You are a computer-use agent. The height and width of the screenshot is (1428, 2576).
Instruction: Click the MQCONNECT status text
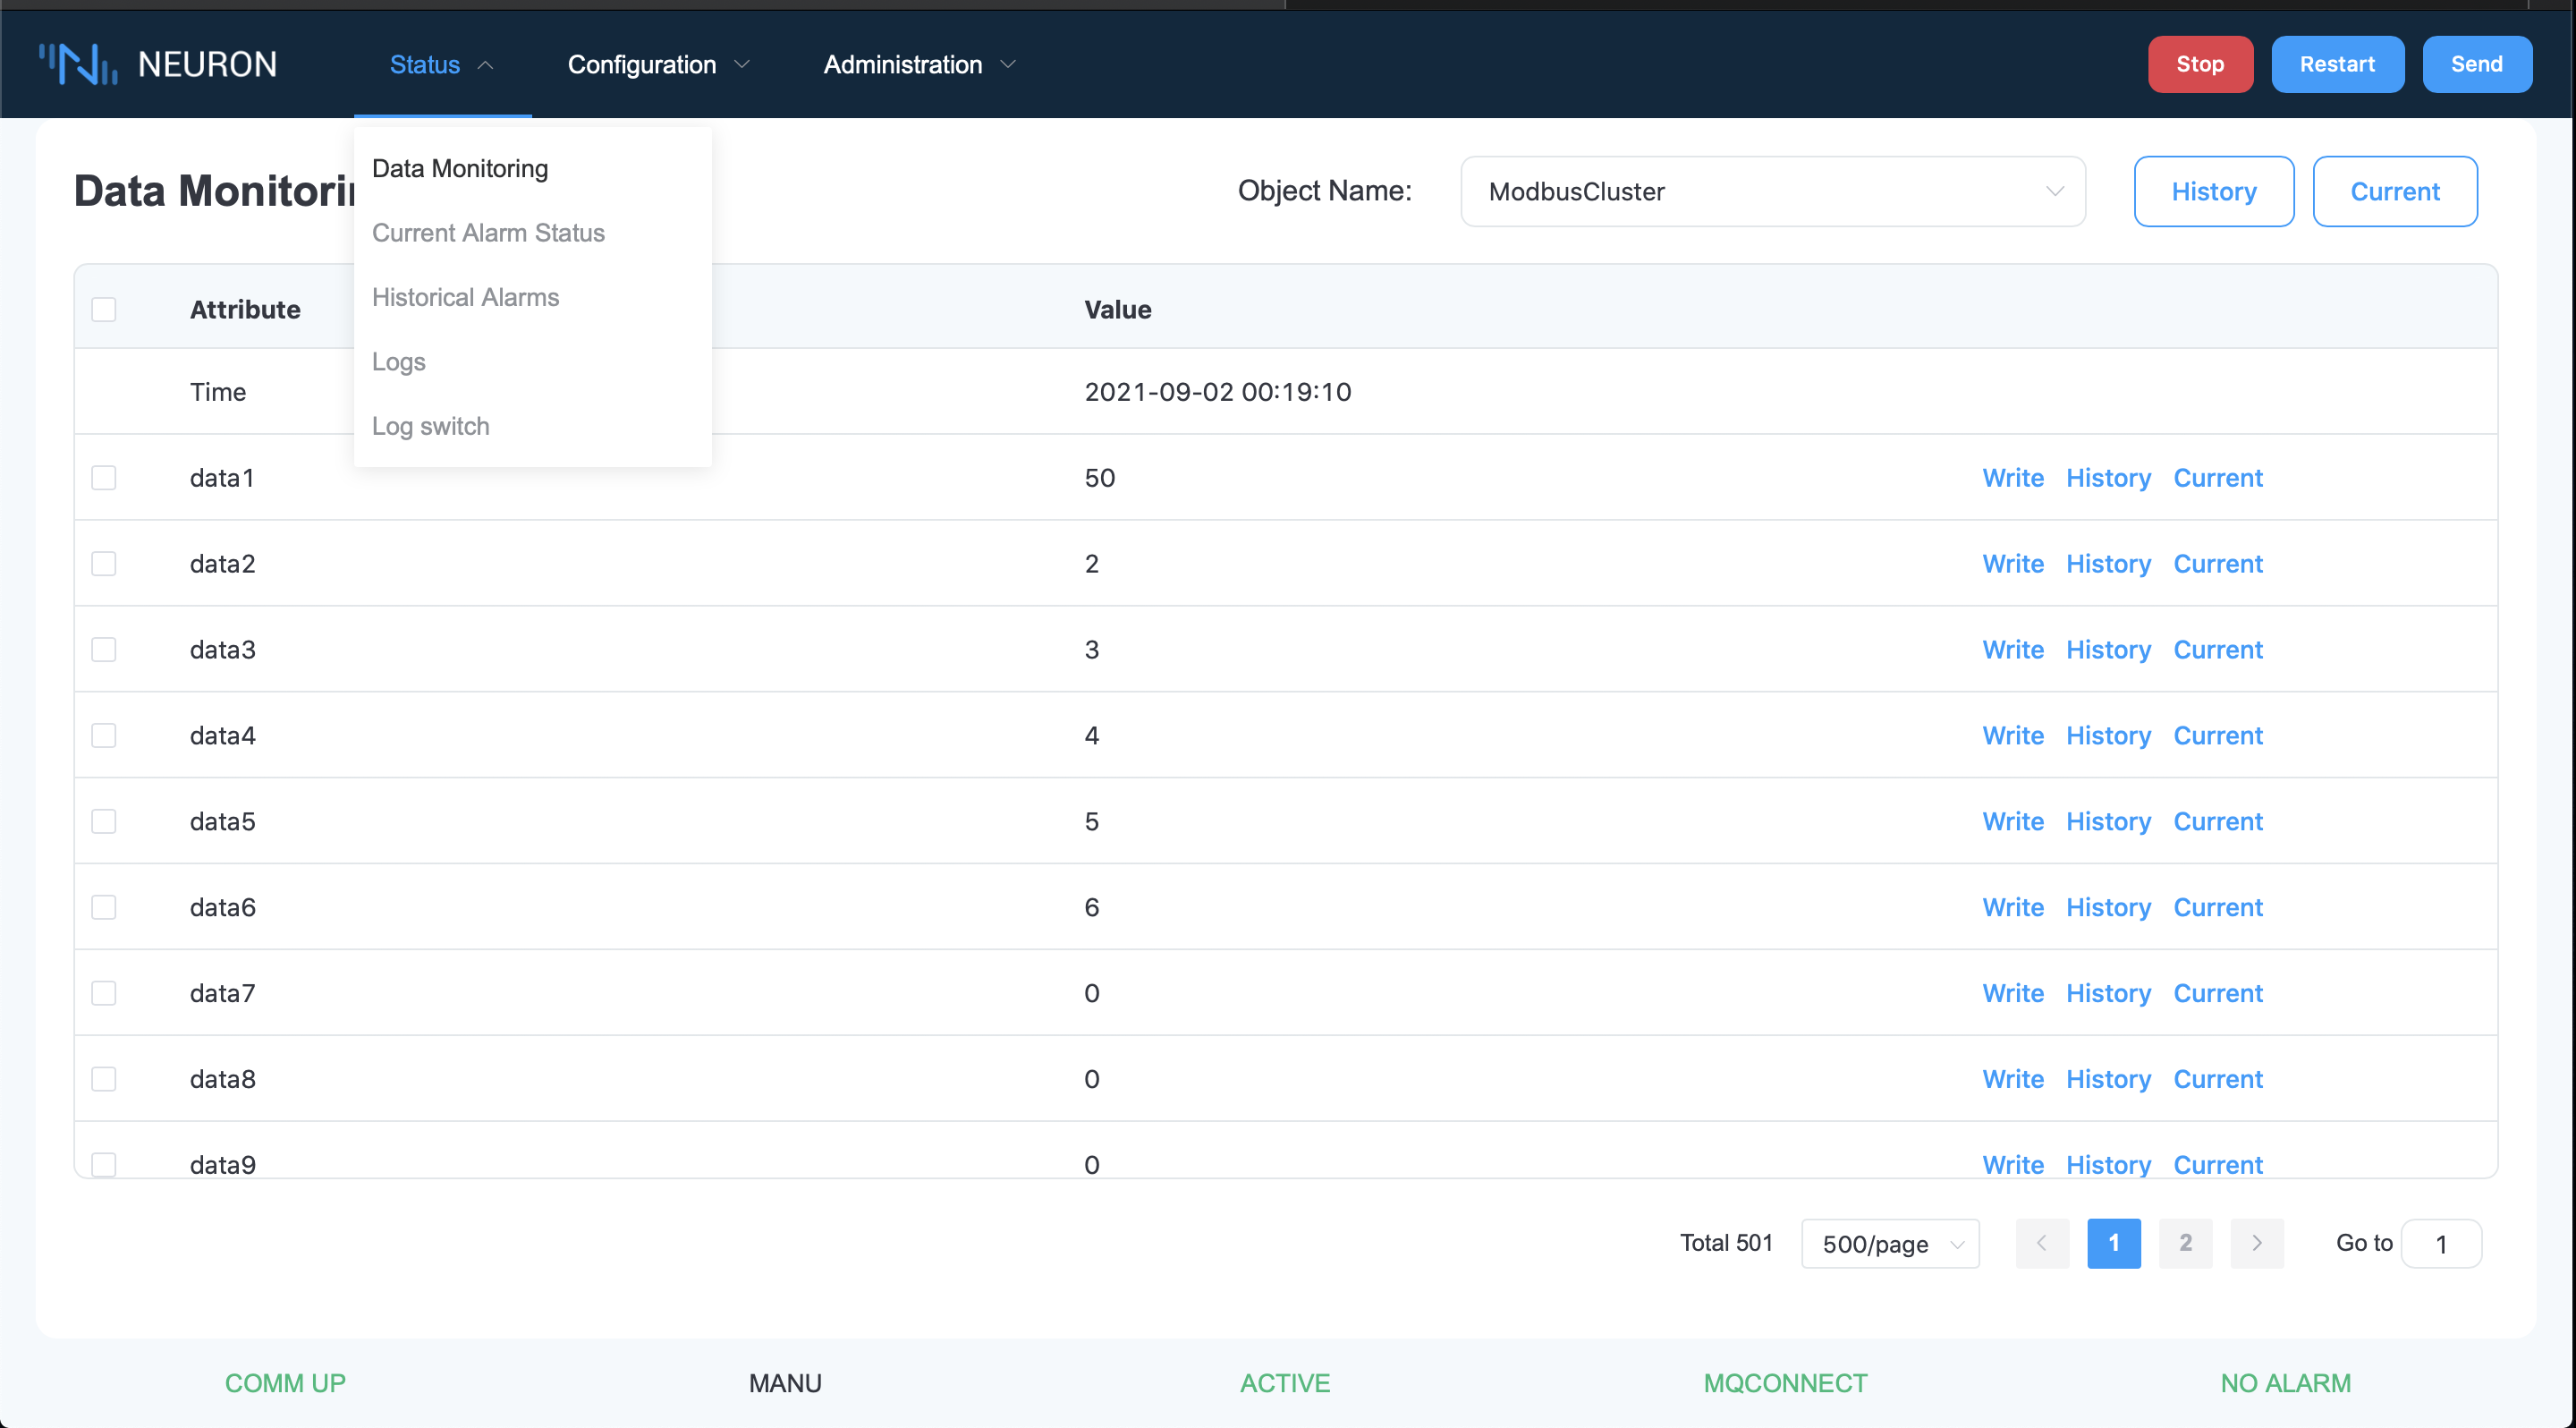point(1785,1384)
